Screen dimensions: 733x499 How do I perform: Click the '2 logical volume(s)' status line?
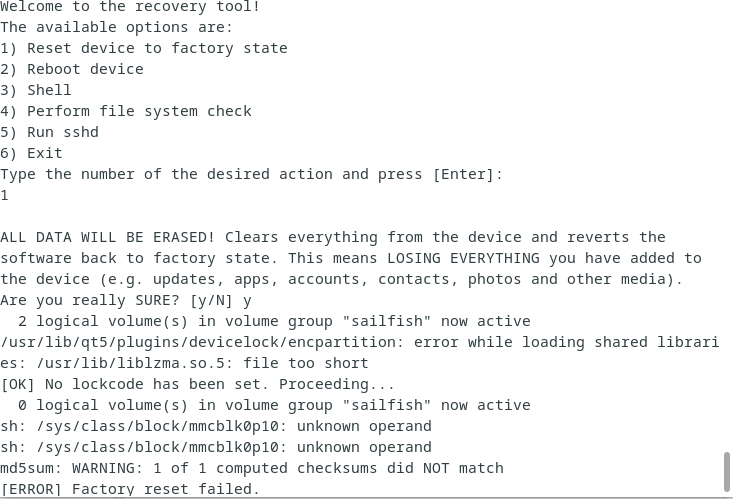click(x=274, y=321)
